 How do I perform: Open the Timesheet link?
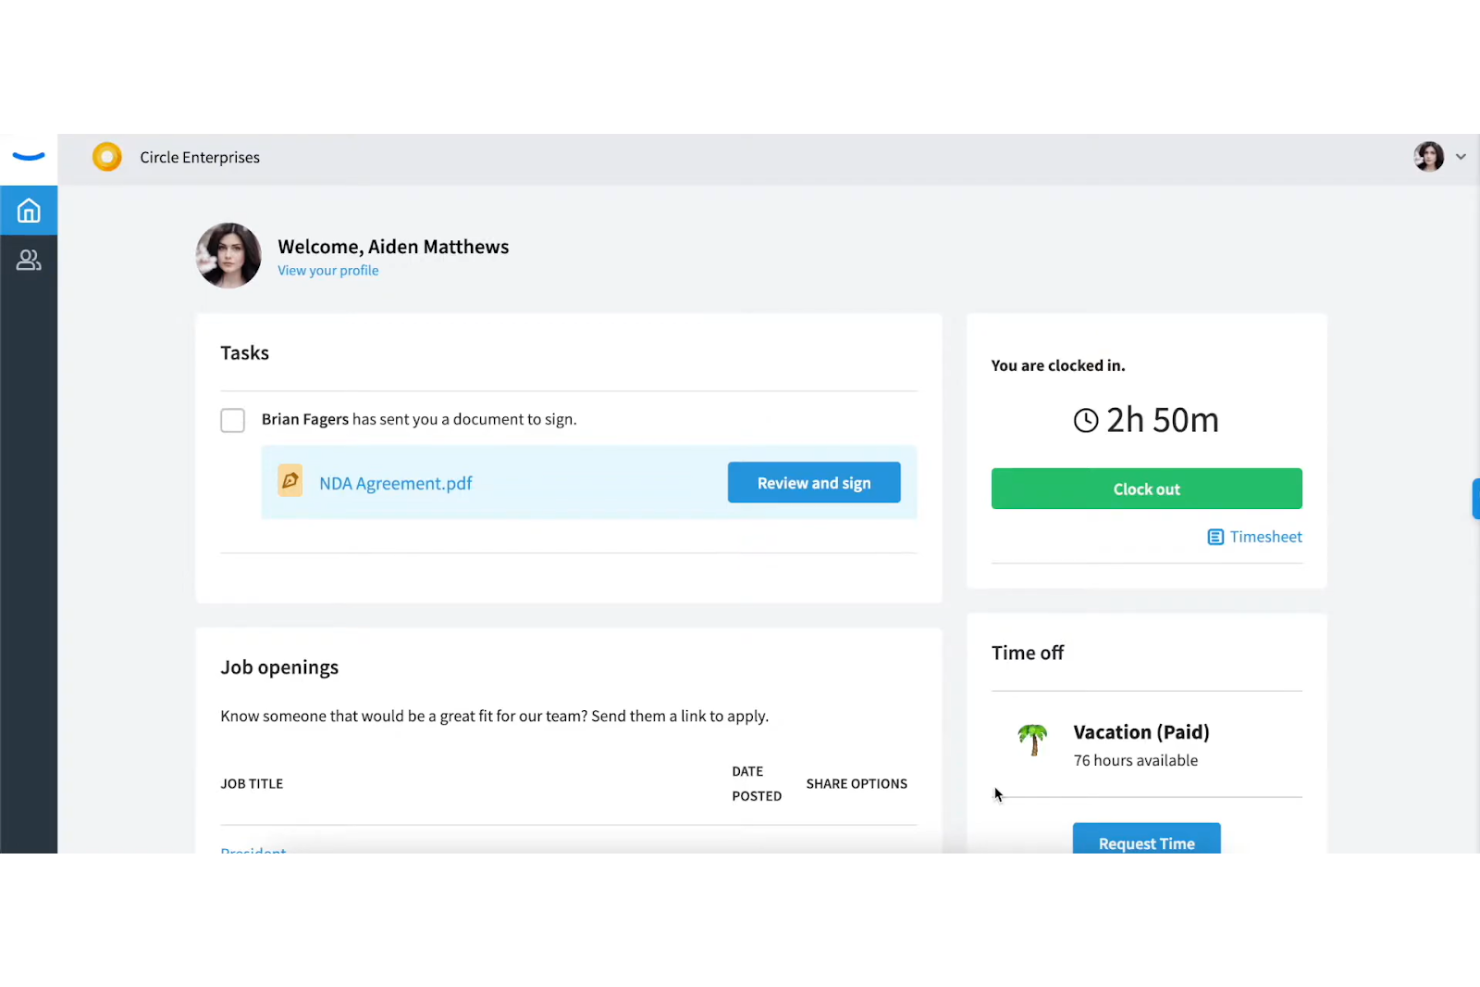coord(1266,537)
